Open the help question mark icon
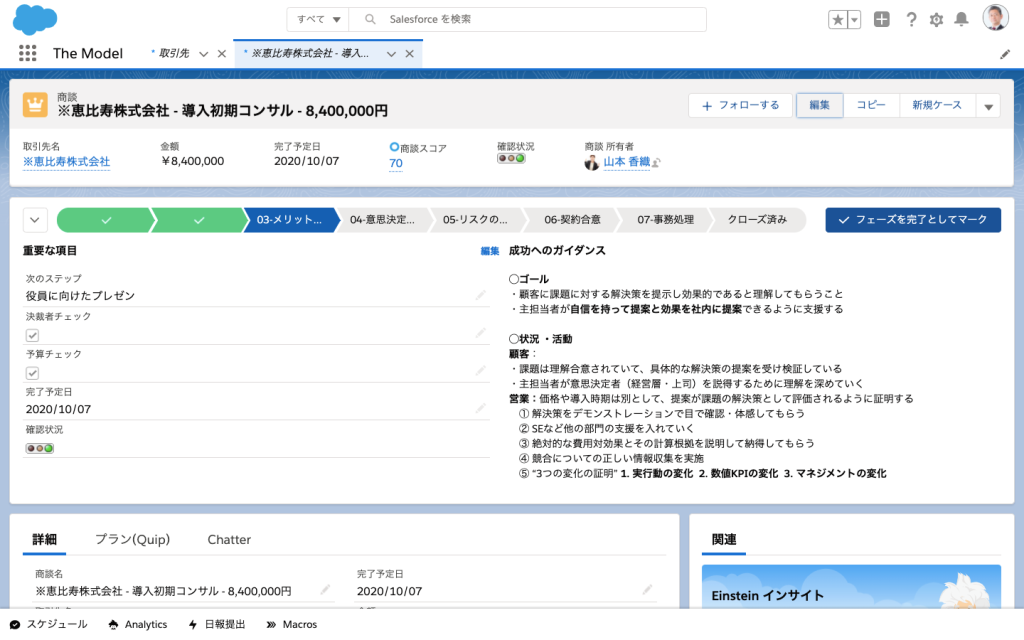 pyautogui.click(x=911, y=20)
